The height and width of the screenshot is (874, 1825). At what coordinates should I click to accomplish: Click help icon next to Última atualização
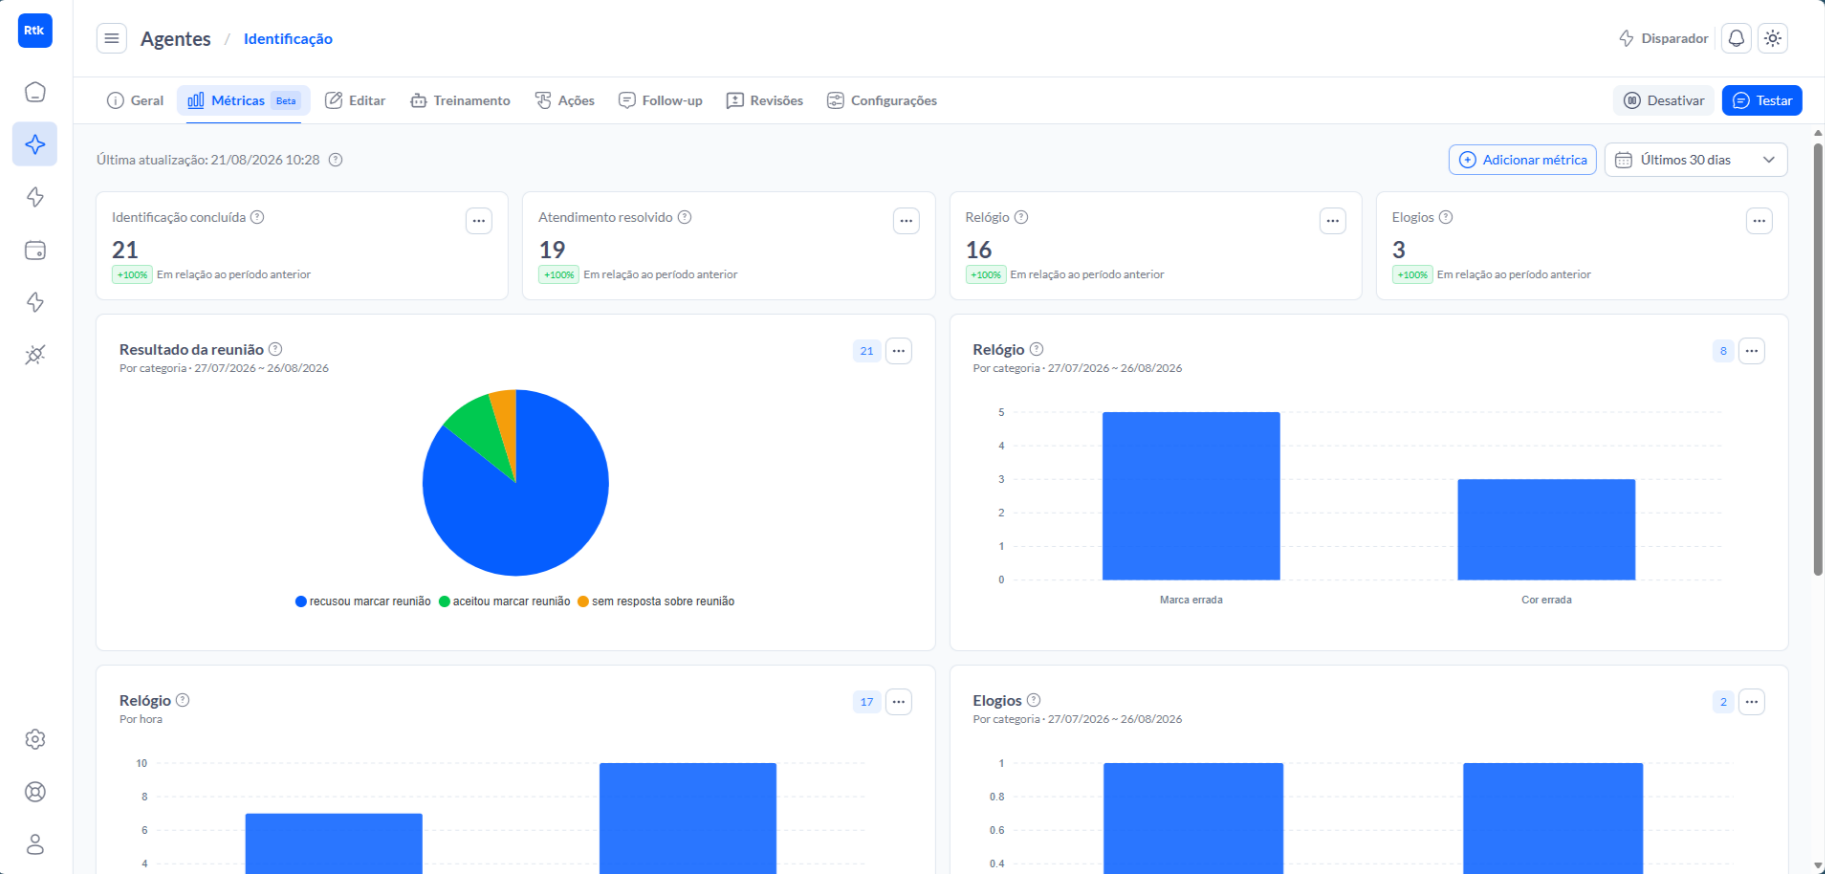[336, 160]
